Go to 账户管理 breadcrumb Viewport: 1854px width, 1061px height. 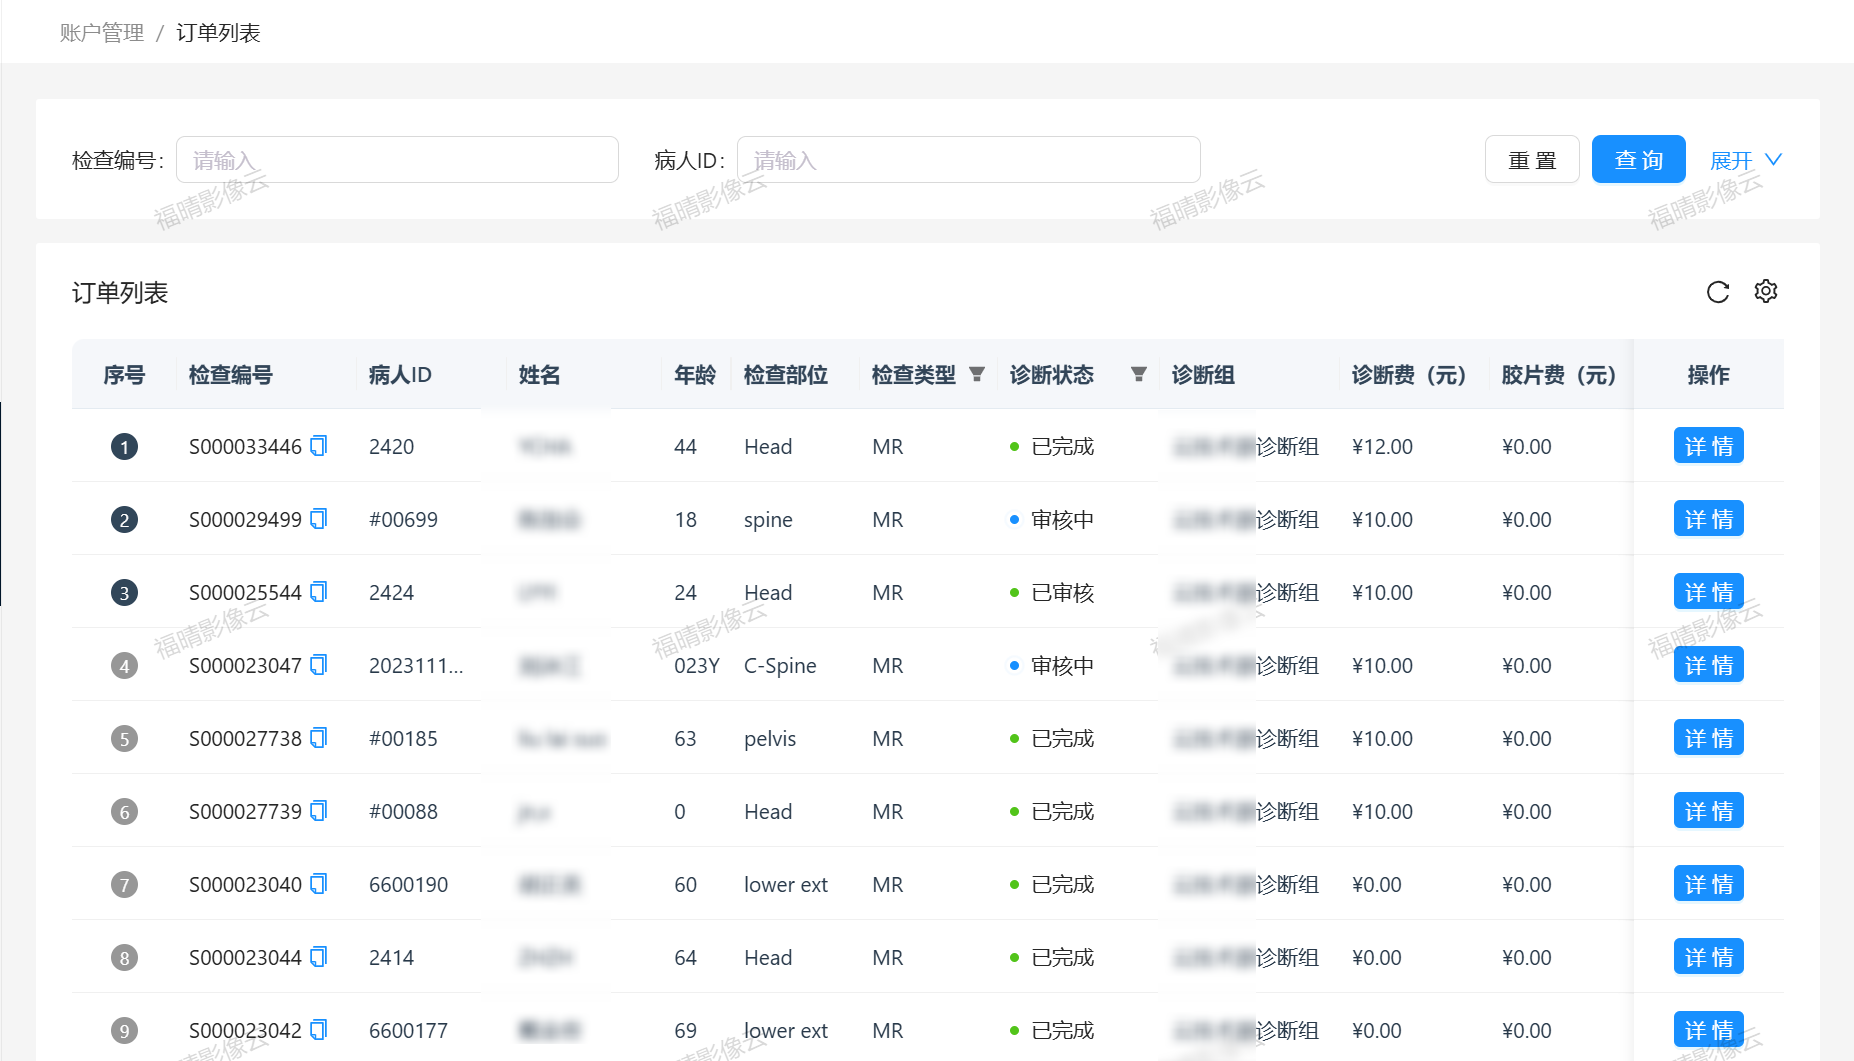point(102,33)
